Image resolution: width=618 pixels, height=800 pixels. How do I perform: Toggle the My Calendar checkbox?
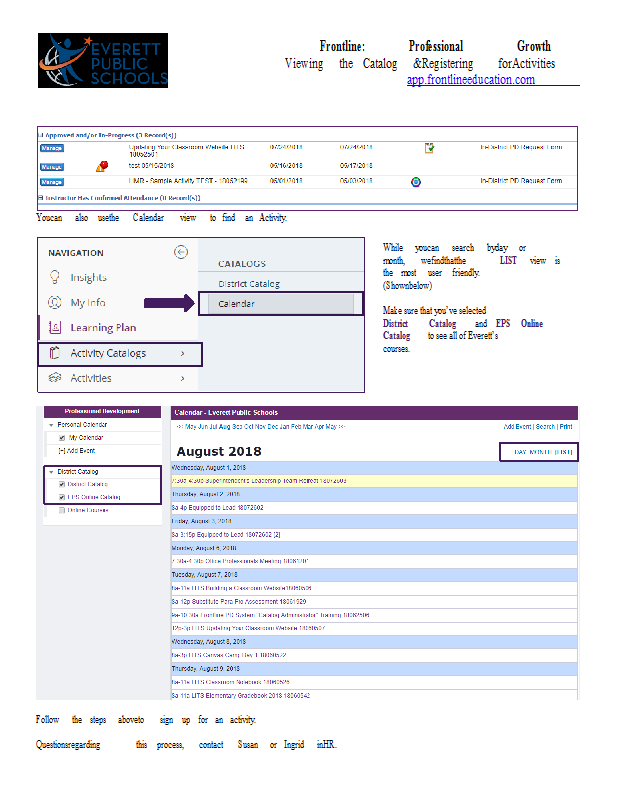(62, 438)
